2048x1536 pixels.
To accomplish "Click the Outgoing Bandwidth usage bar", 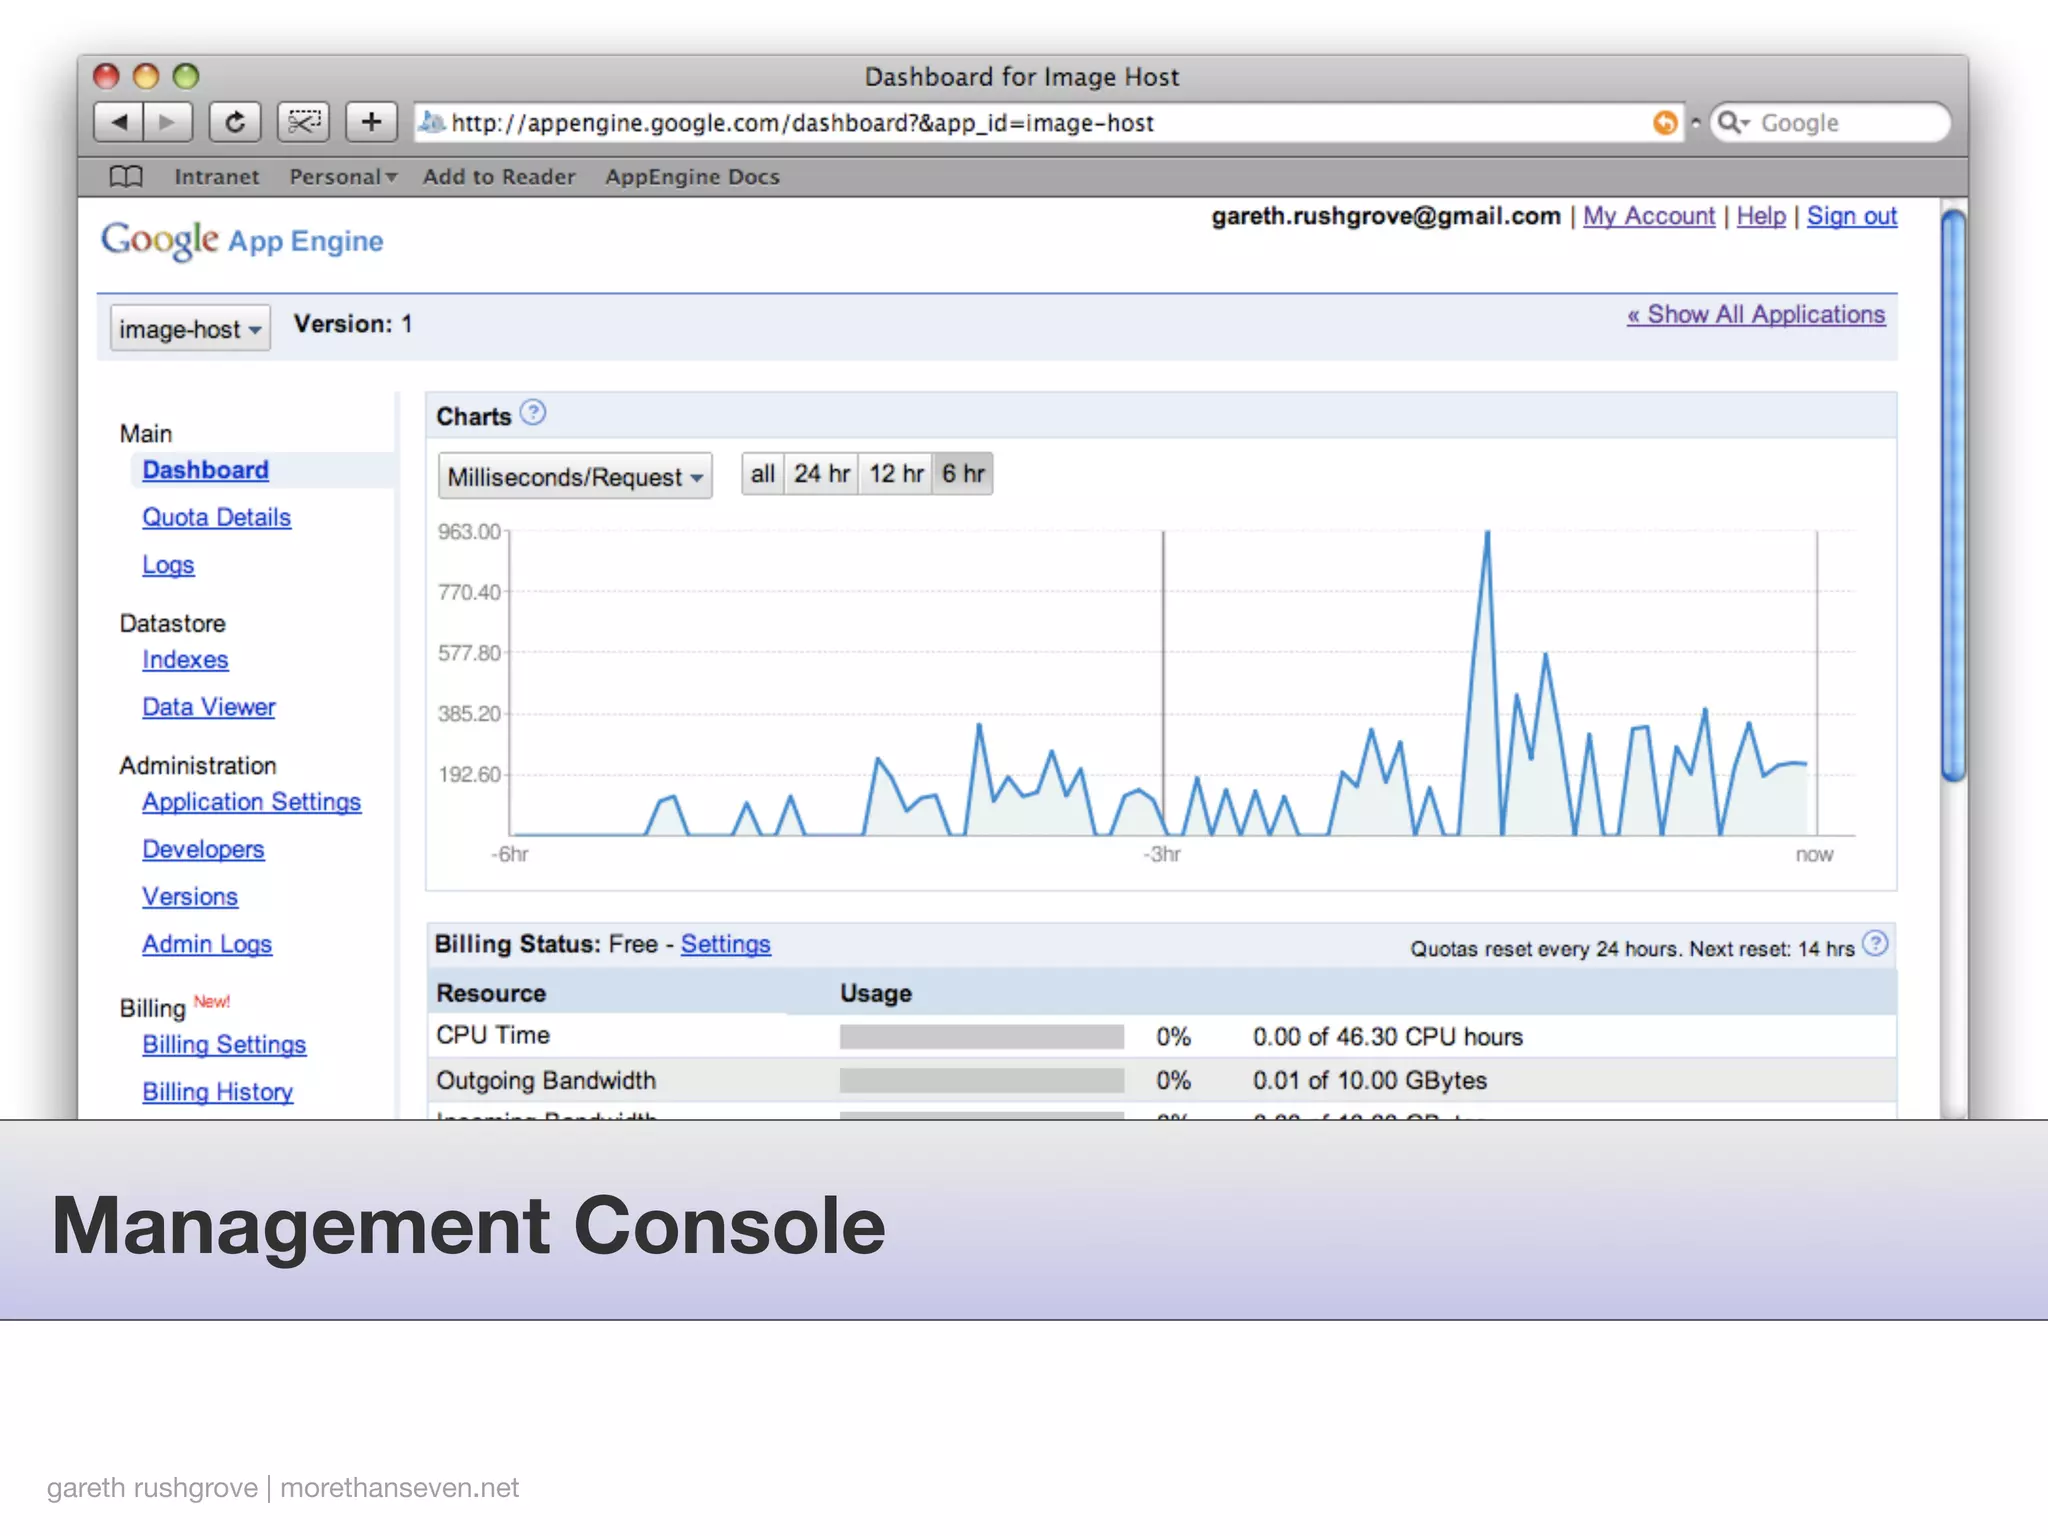I will click(x=982, y=1081).
